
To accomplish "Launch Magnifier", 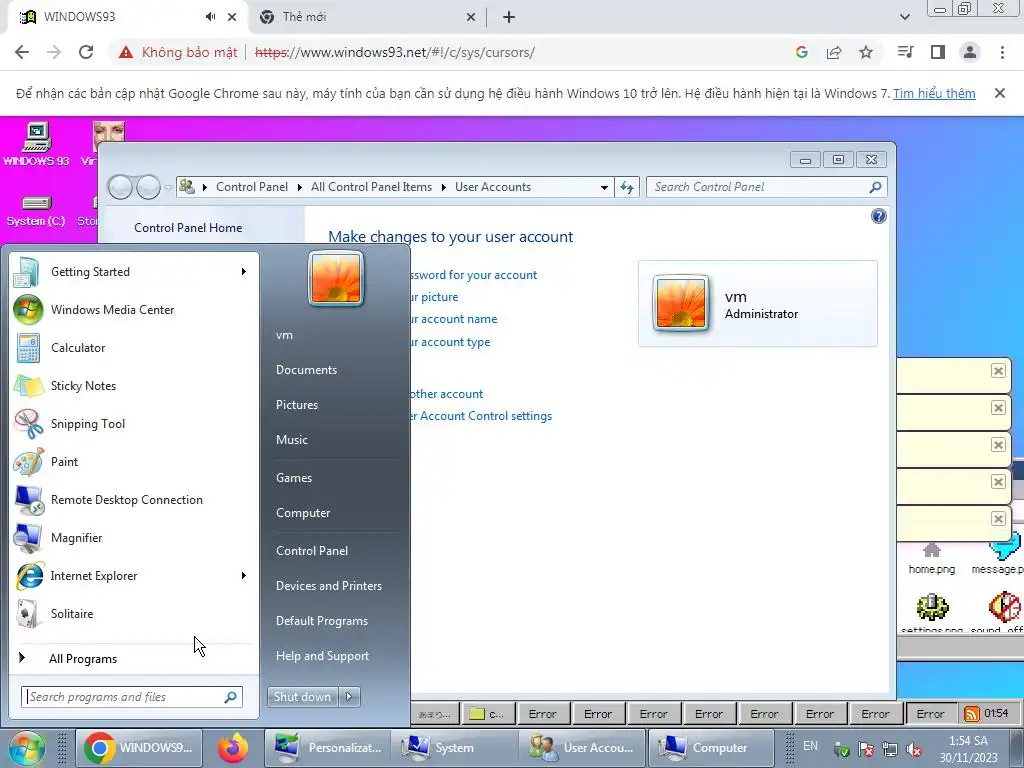I will point(134,537).
